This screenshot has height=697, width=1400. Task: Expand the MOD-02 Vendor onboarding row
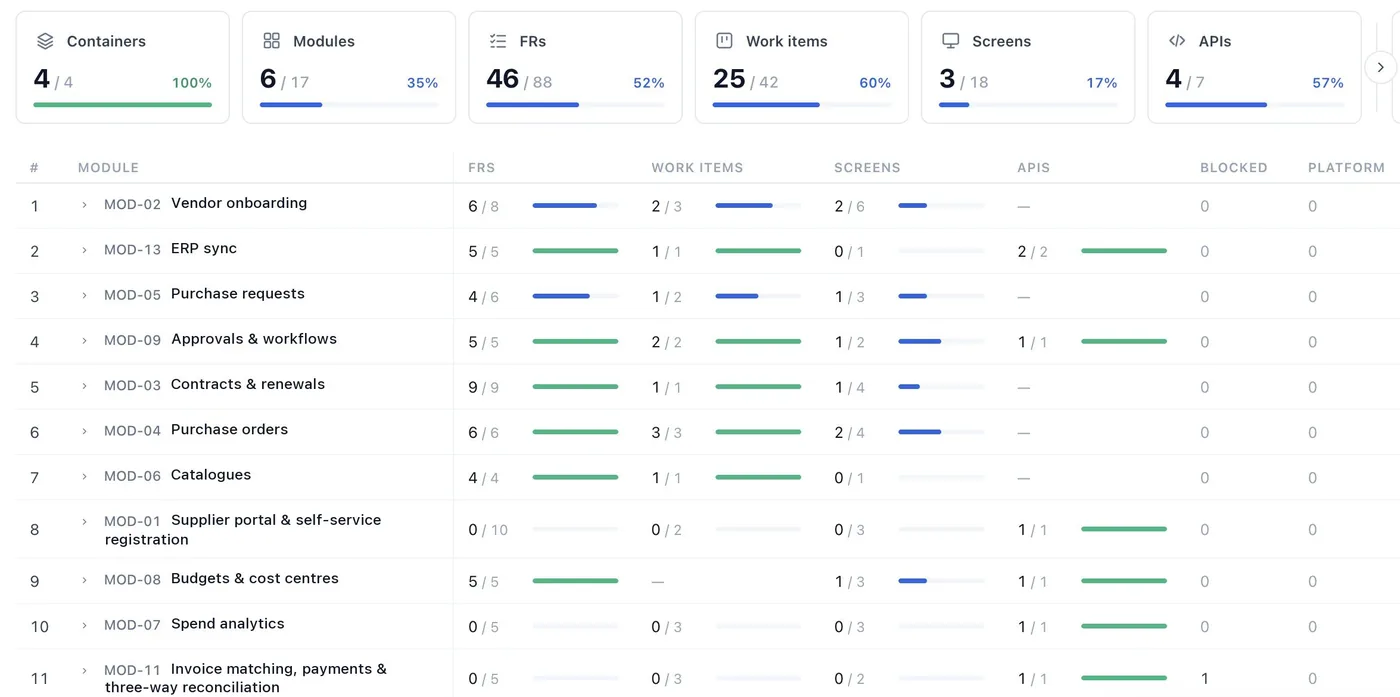85,205
